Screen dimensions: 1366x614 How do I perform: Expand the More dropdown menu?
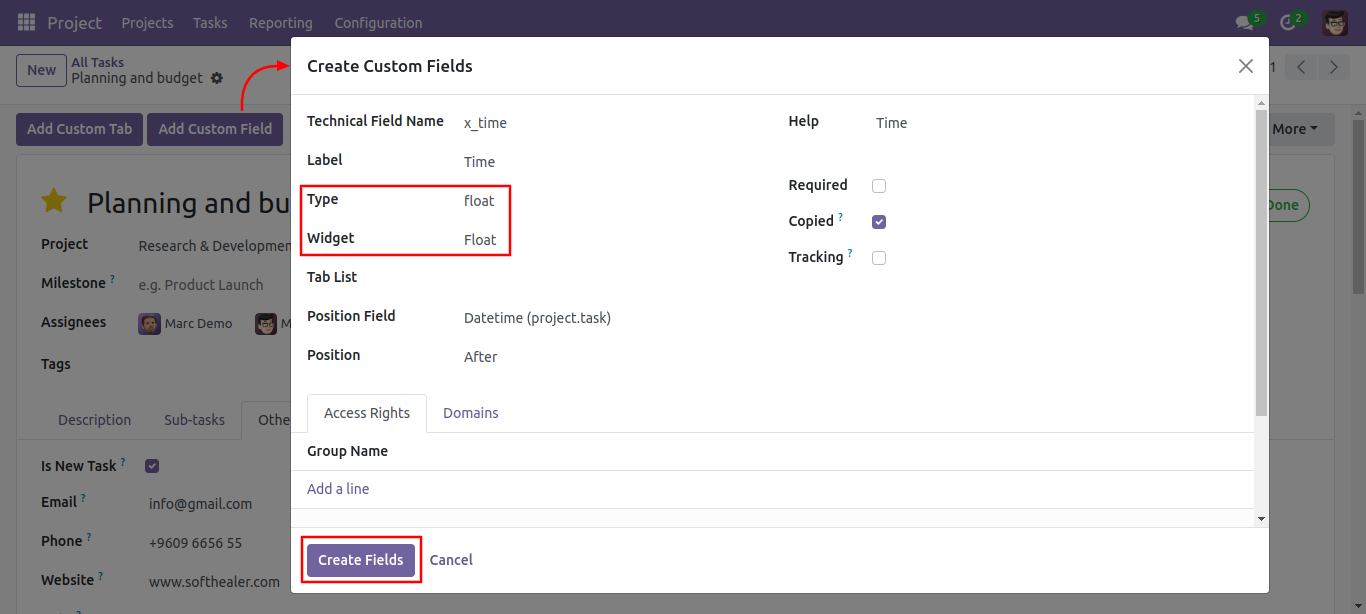(x=1295, y=129)
